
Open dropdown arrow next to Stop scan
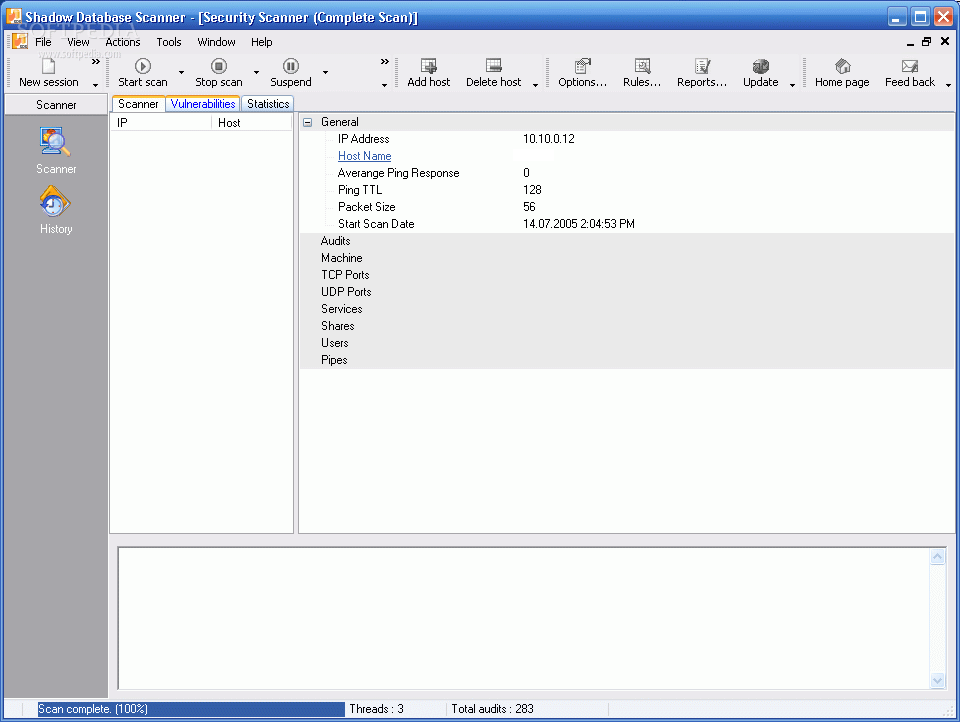pyautogui.click(x=257, y=72)
